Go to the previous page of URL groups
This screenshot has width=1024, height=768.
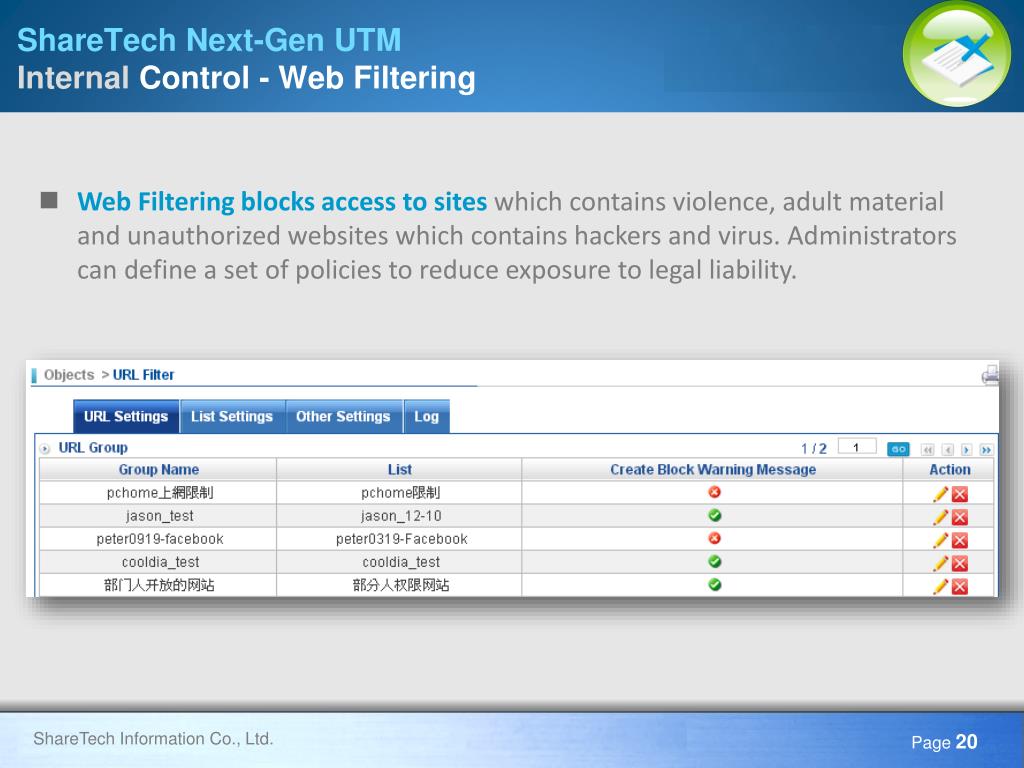948,449
